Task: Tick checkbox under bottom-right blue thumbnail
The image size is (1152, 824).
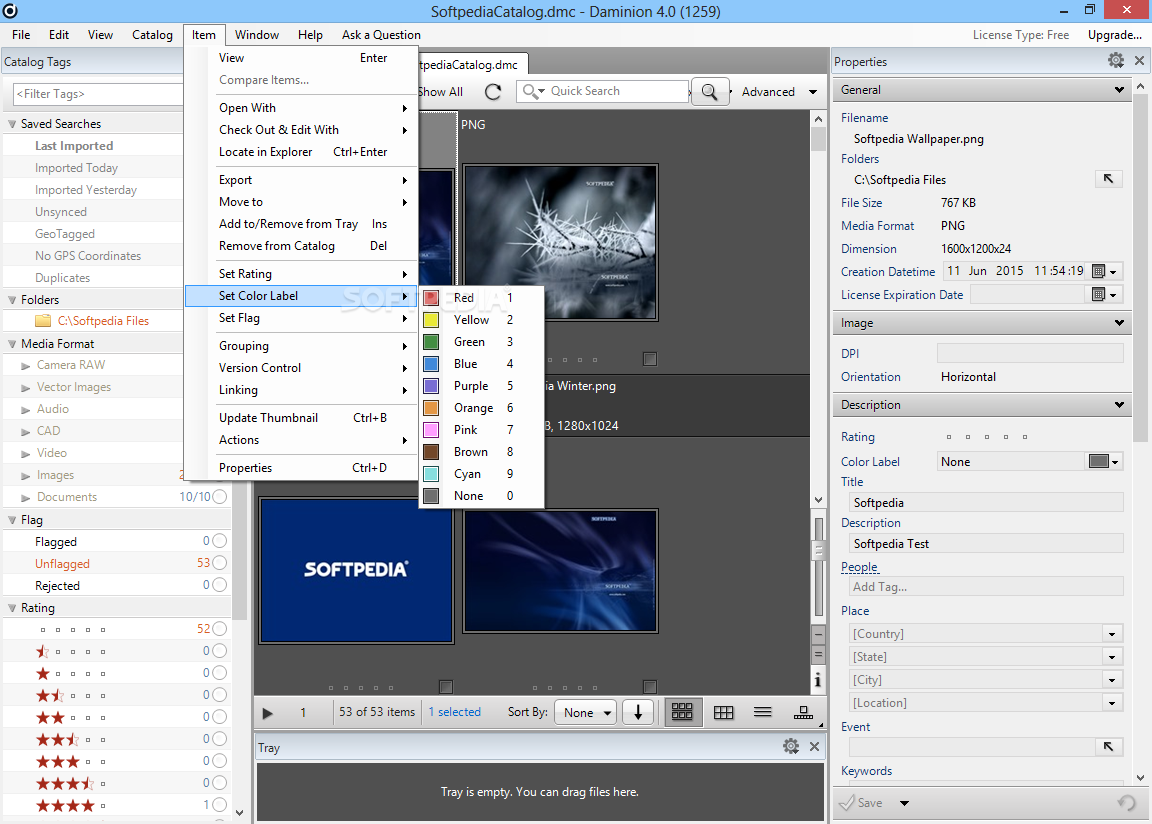Action: (649, 687)
